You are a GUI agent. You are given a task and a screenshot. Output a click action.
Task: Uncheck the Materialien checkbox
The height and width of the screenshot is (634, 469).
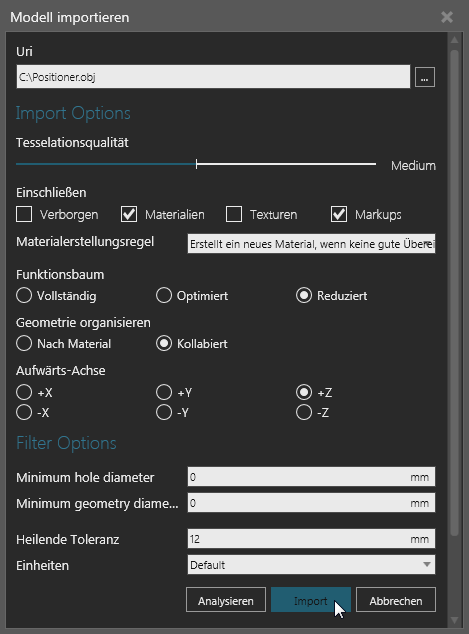point(129,214)
